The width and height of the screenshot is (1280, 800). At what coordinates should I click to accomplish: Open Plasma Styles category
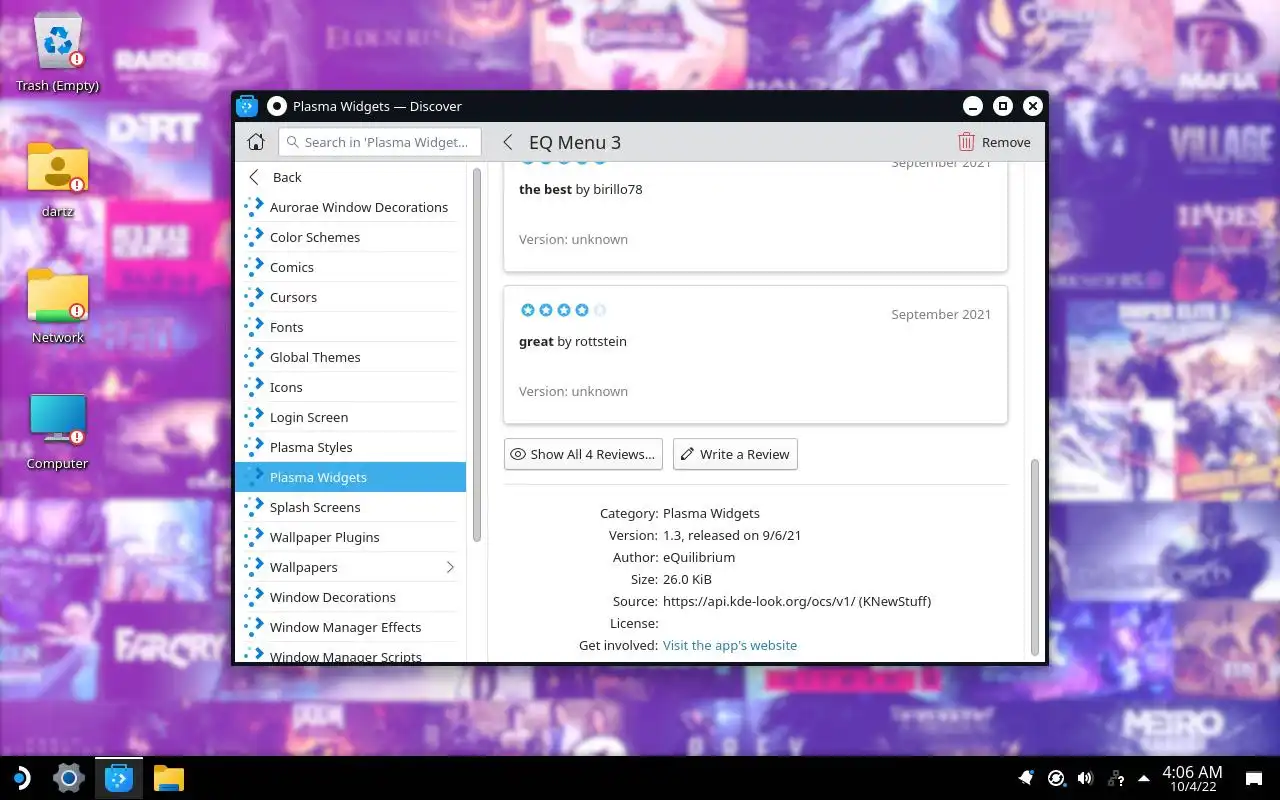(350, 447)
